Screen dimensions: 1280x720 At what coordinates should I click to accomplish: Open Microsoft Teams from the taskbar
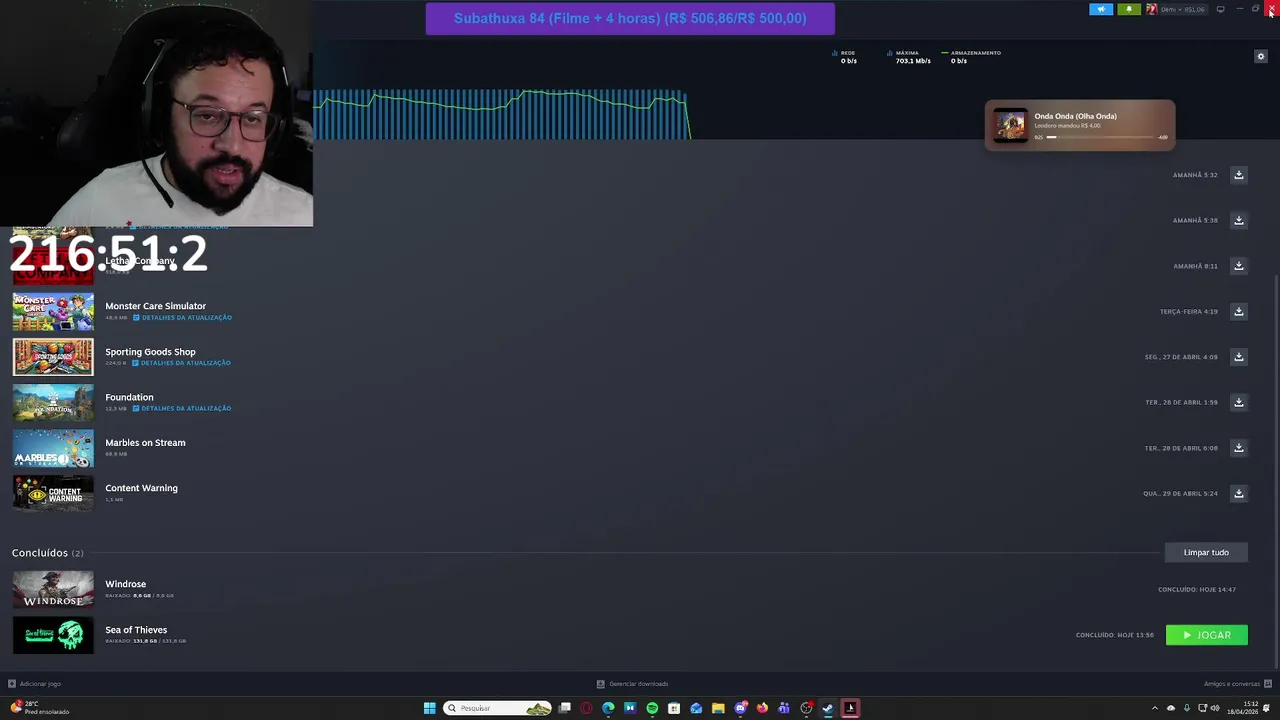click(784, 708)
